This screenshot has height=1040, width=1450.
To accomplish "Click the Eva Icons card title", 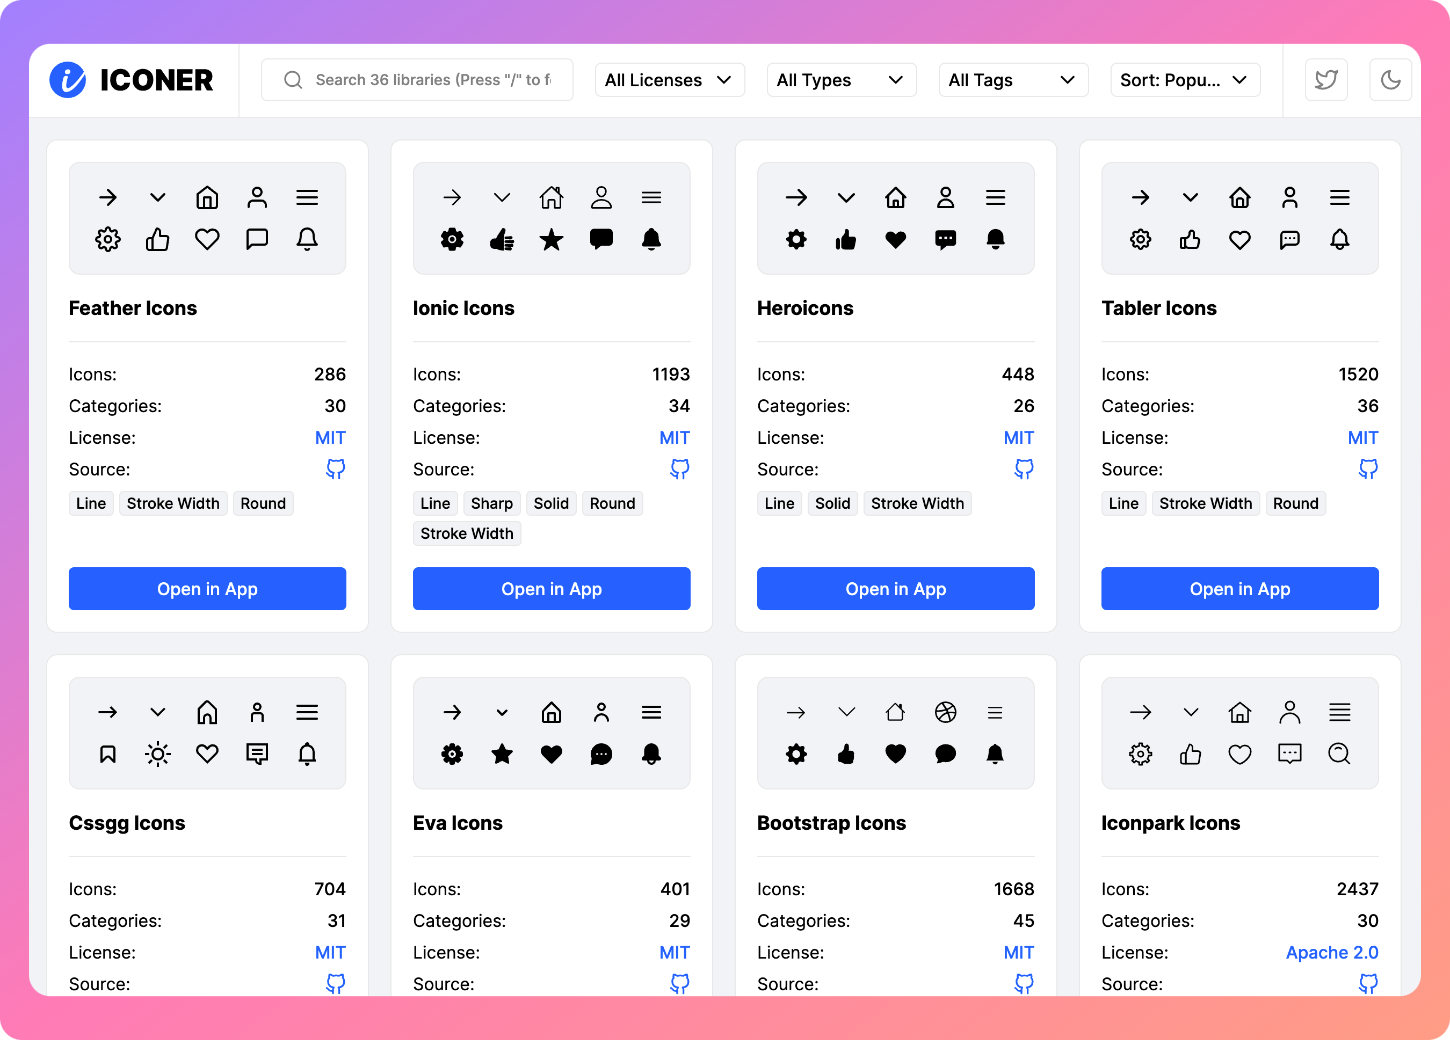I will pos(458,823).
